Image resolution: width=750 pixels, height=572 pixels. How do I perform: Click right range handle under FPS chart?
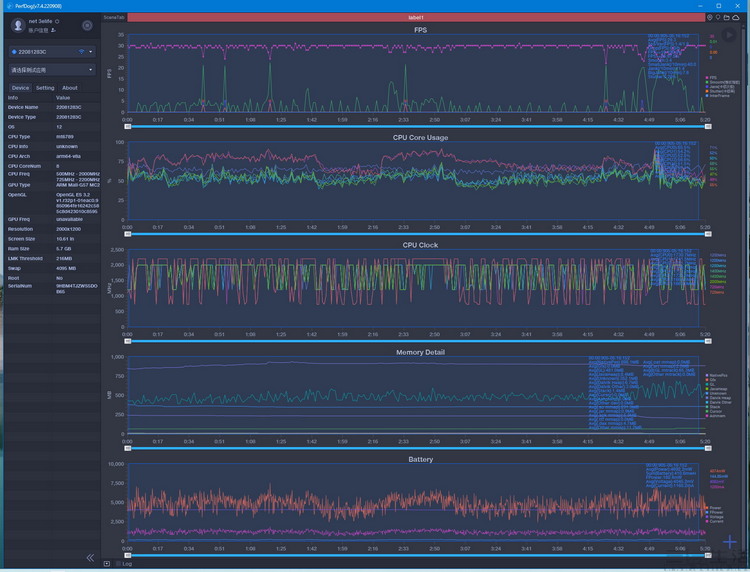[x=708, y=126]
